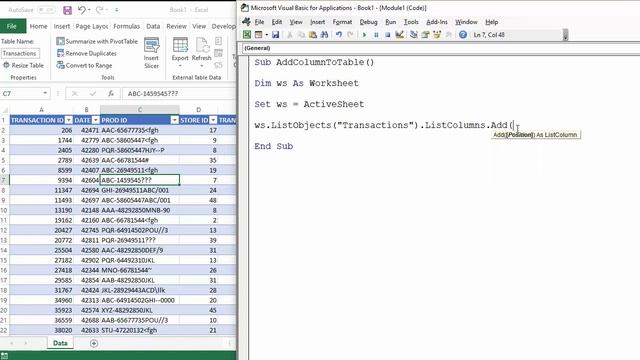Click Toolbox icon in VBA toolbar
This screenshot has width=640, height=360.
click(x=448, y=35)
